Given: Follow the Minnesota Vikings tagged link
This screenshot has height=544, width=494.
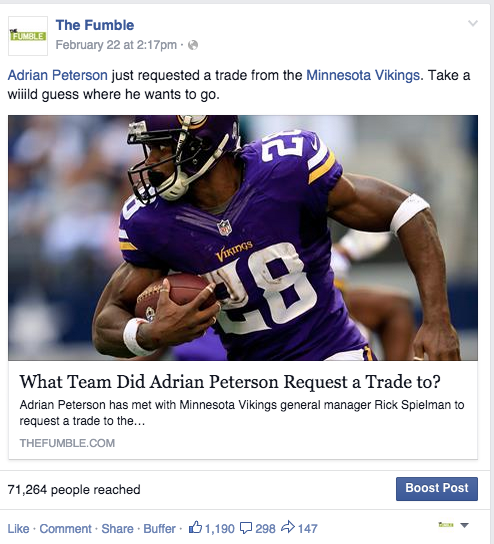Looking at the screenshot, I should (363, 75).
